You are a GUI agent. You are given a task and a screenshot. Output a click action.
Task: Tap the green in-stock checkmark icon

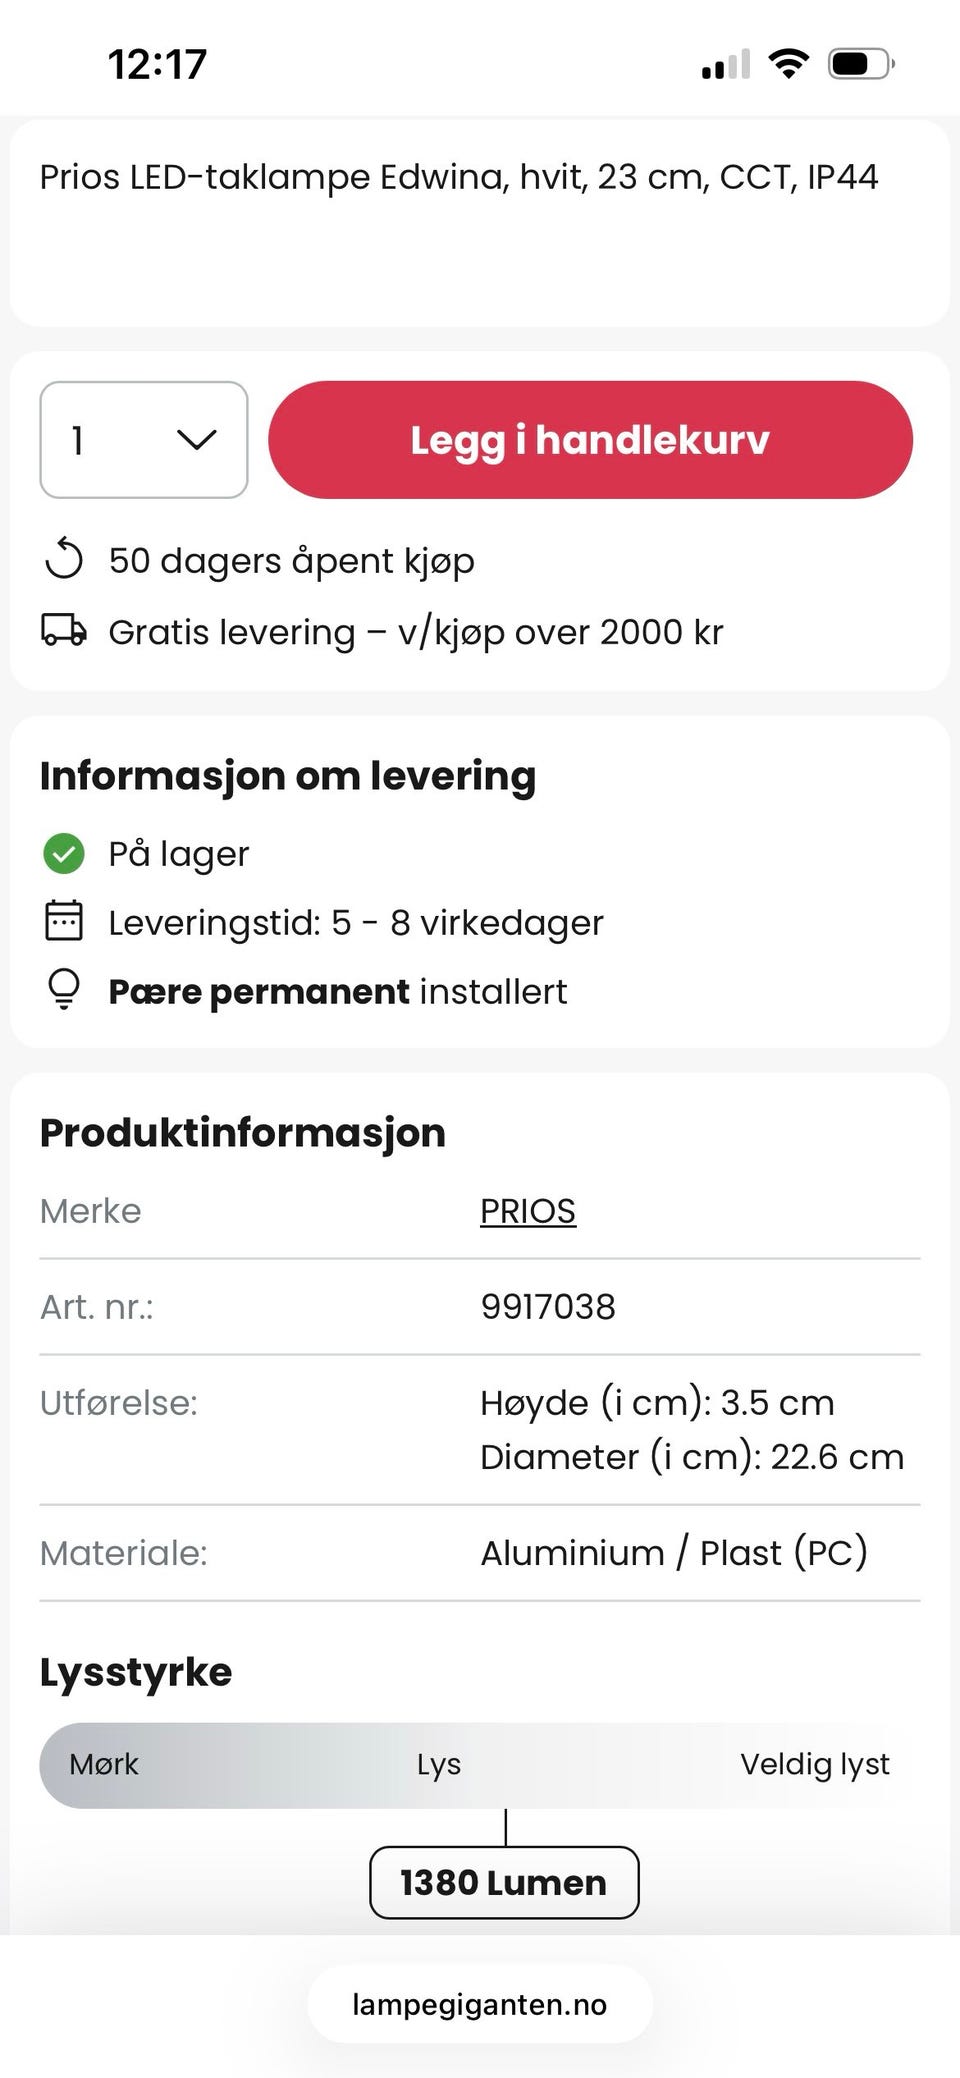coord(64,854)
